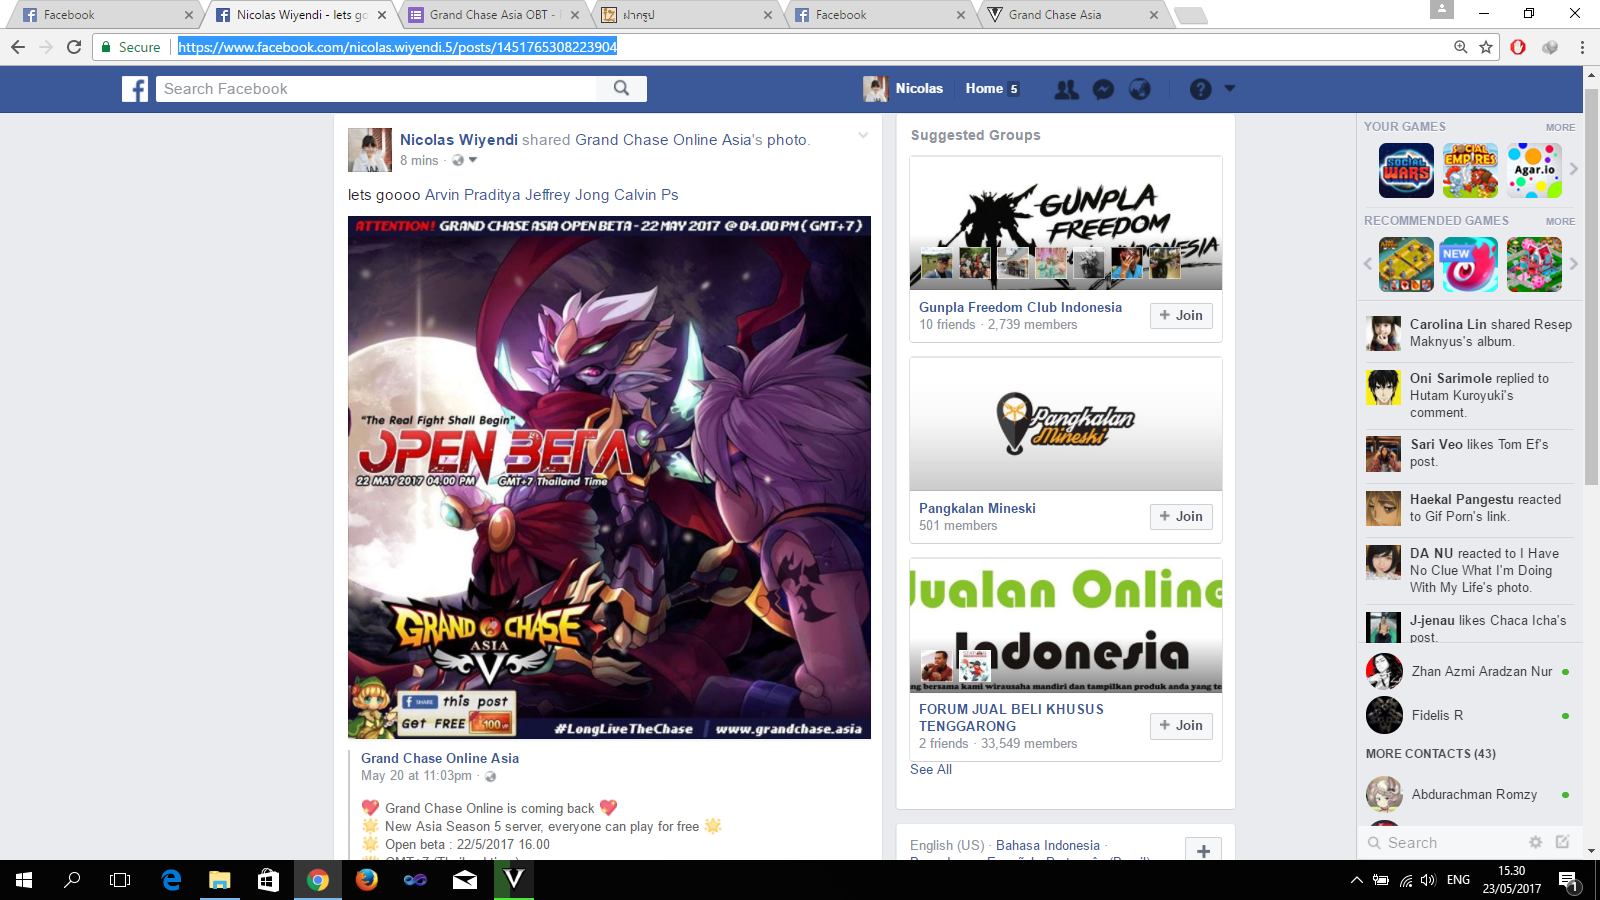Open the Messages icon

pos(1103,89)
